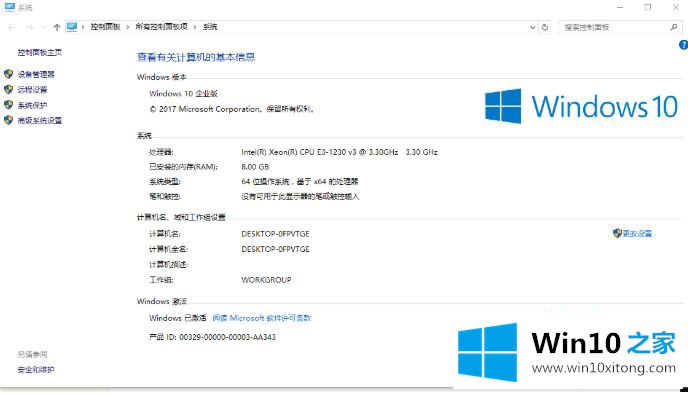688x394 pixels.
Task: Click the system window title icon
Action: [10, 7]
